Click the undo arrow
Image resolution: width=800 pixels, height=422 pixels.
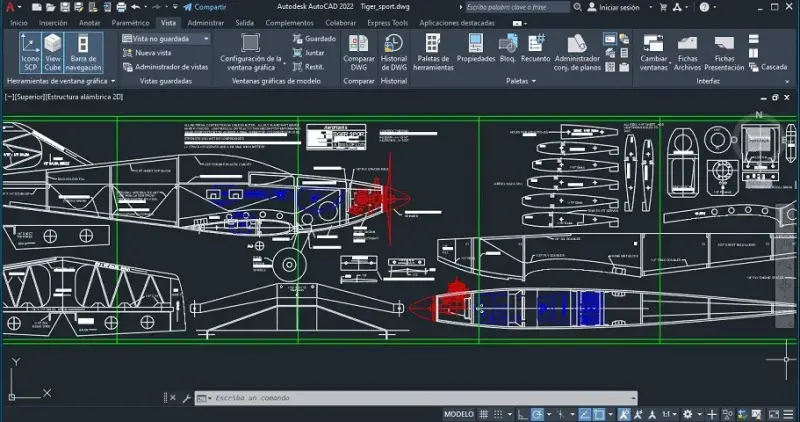(135, 7)
